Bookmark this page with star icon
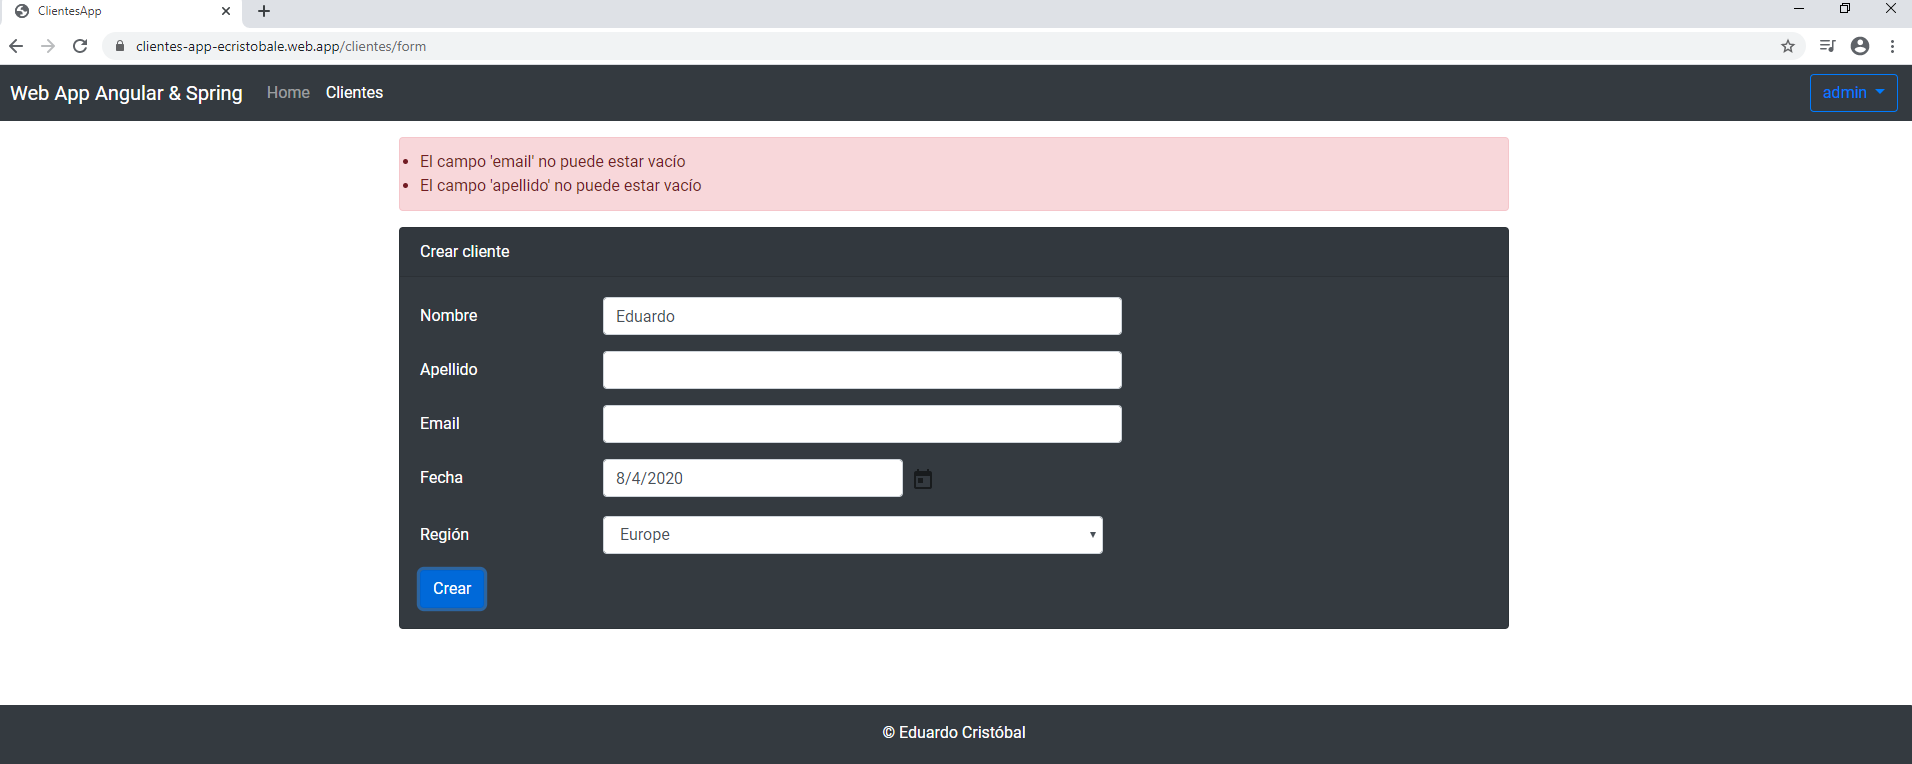 [1788, 46]
